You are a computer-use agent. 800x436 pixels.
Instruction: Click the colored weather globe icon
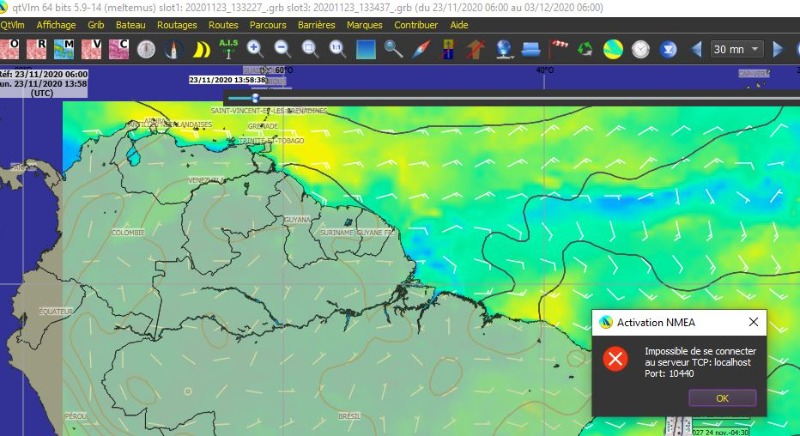pos(613,49)
